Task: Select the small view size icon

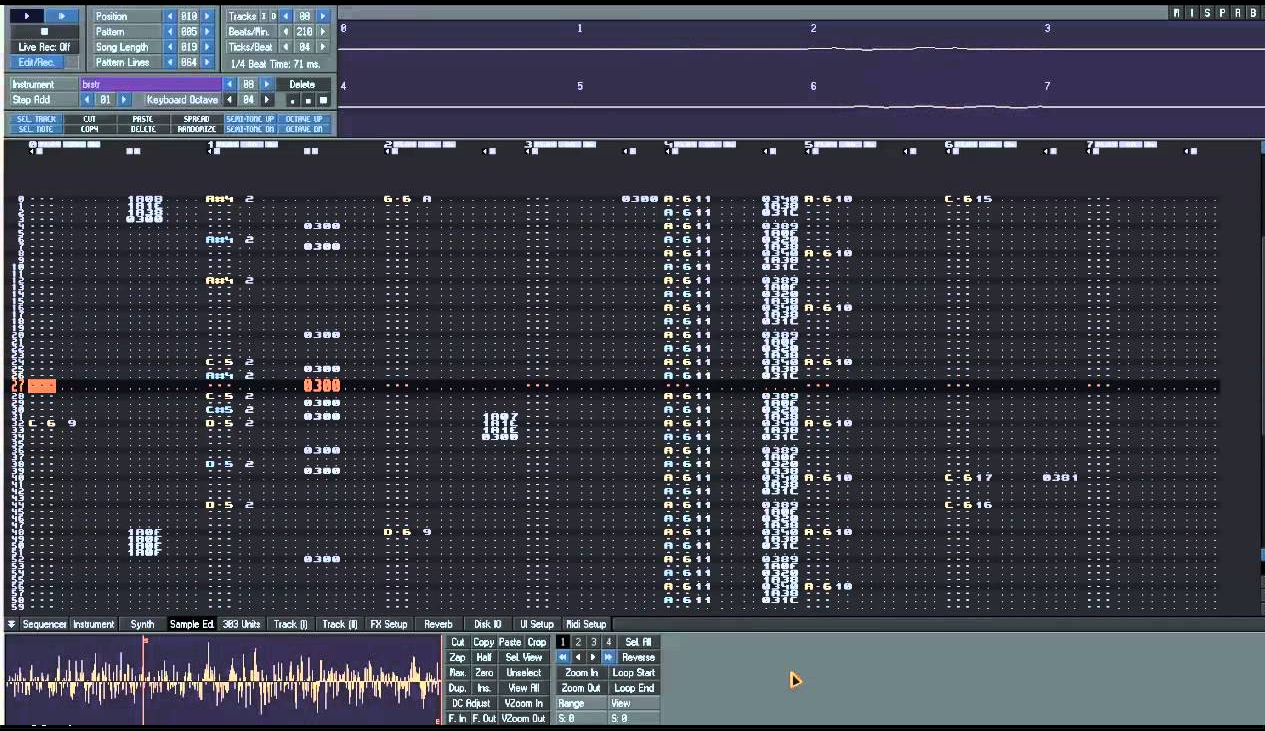Action: (292, 101)
